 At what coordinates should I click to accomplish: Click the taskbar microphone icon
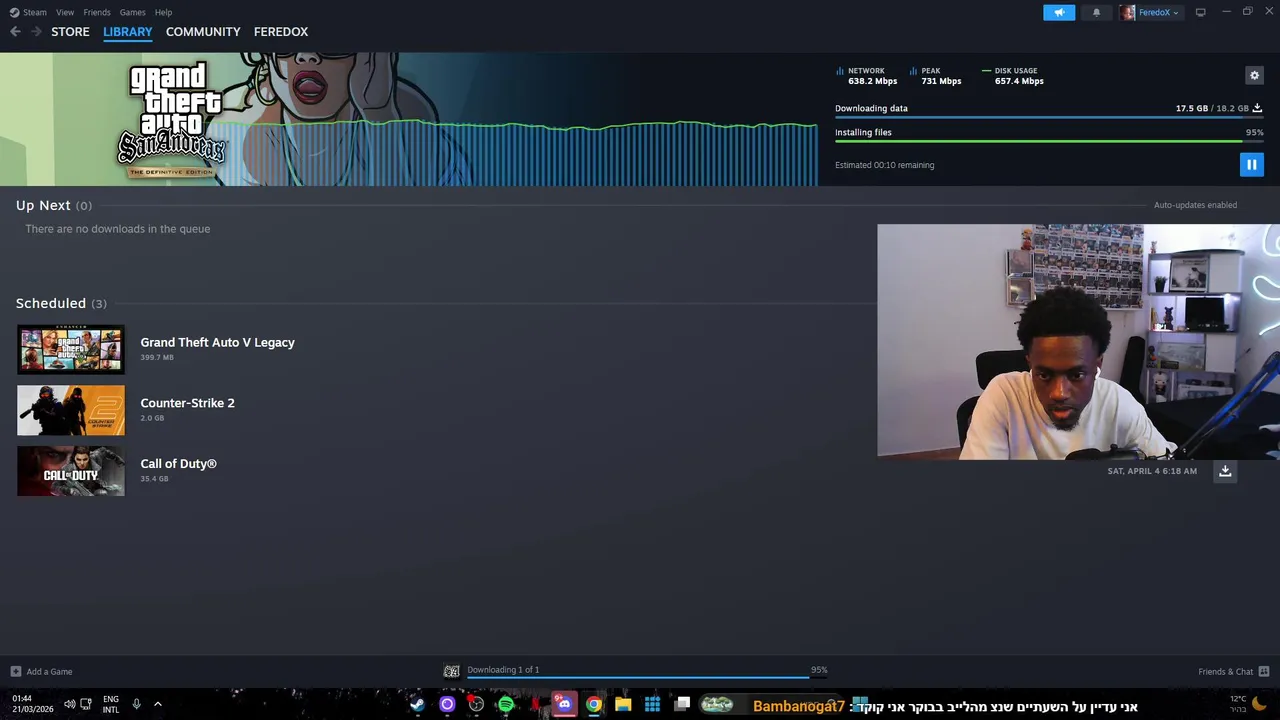coord(136,704)
